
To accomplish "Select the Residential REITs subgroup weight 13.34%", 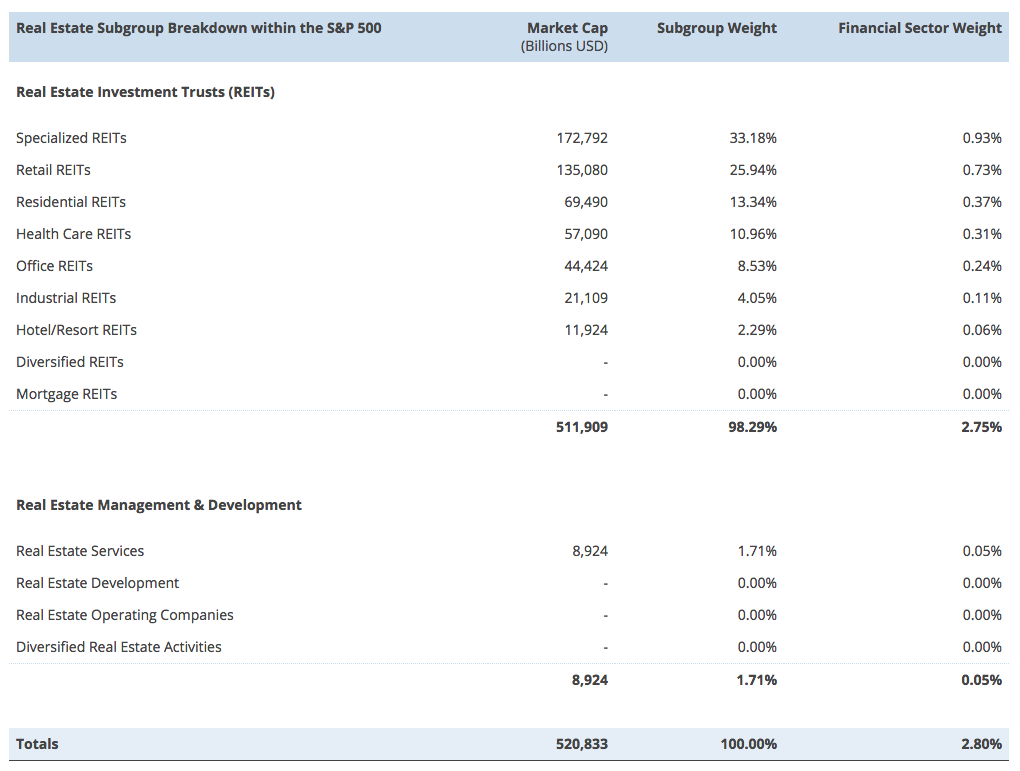I will tap(752, 202).
